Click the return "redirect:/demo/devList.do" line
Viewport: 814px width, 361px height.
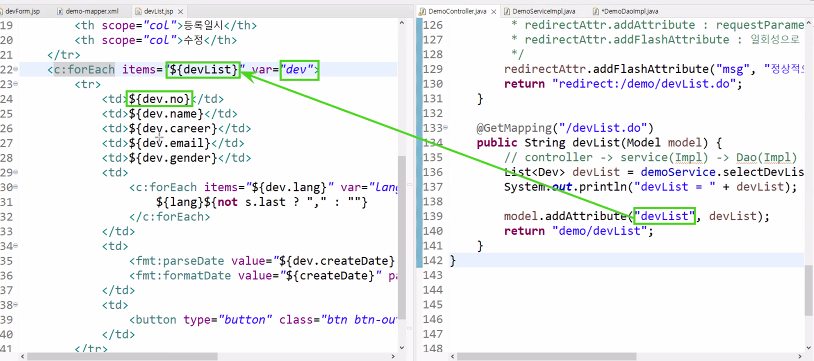(623, 84)
